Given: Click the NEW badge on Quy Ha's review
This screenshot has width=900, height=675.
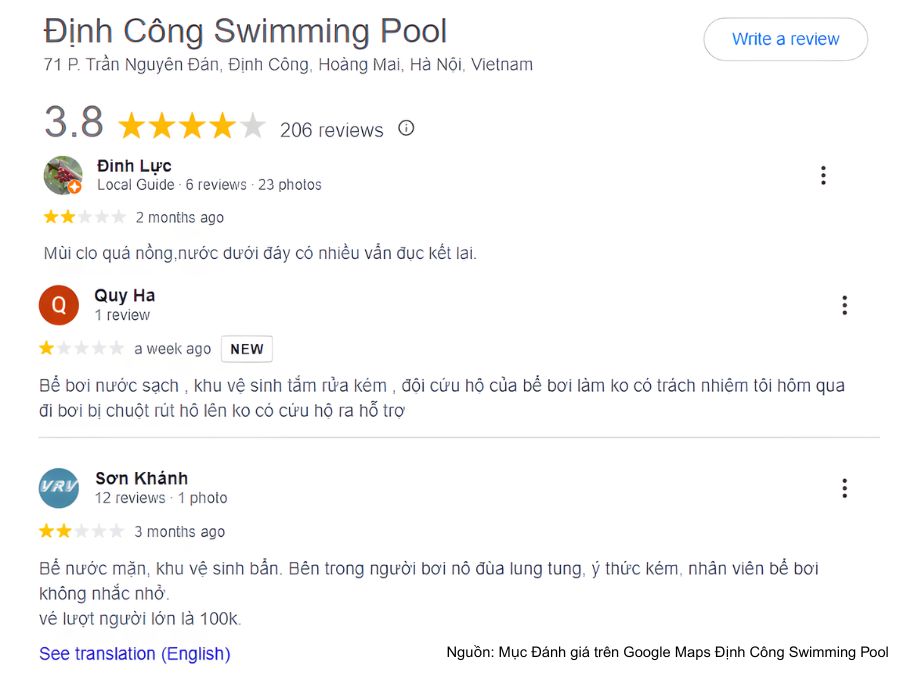Looking at the screenshot, I should coord(246,349).
